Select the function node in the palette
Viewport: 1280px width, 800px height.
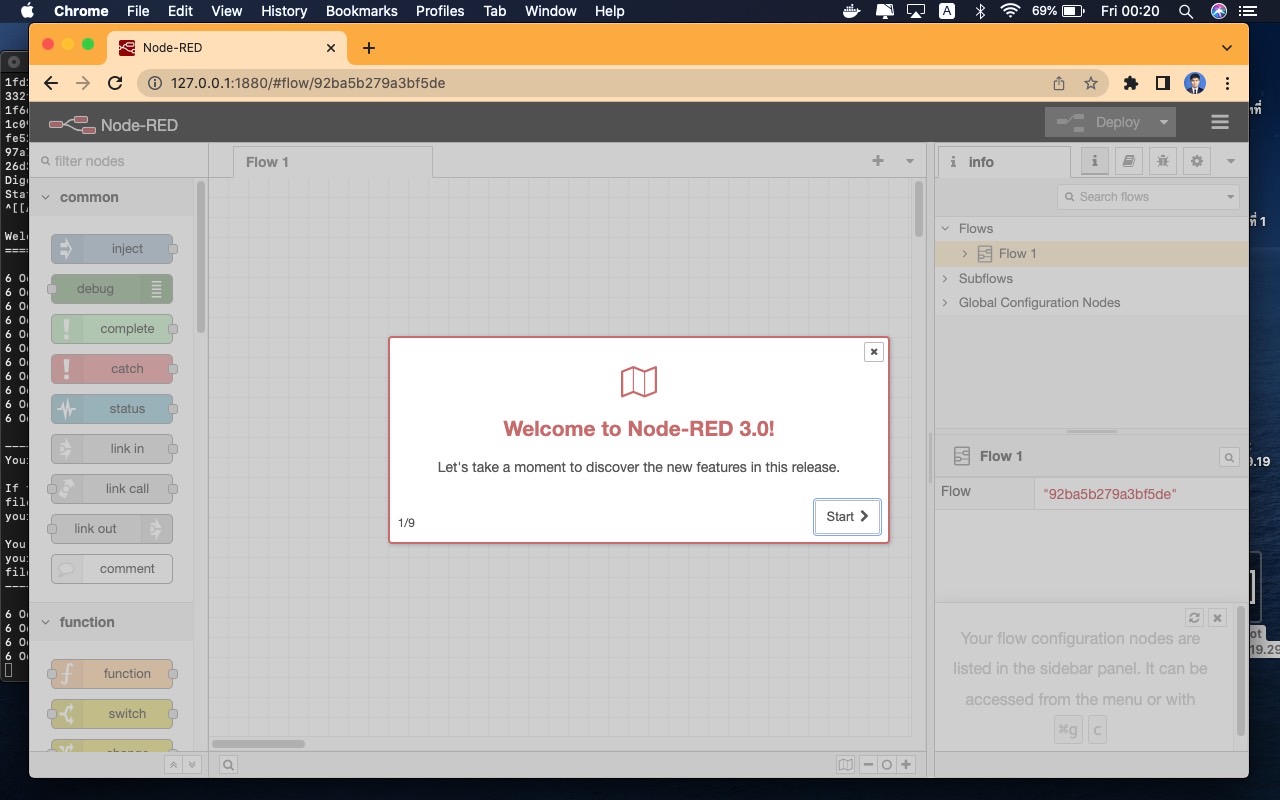pyautogui.click(x=112, y=674)
